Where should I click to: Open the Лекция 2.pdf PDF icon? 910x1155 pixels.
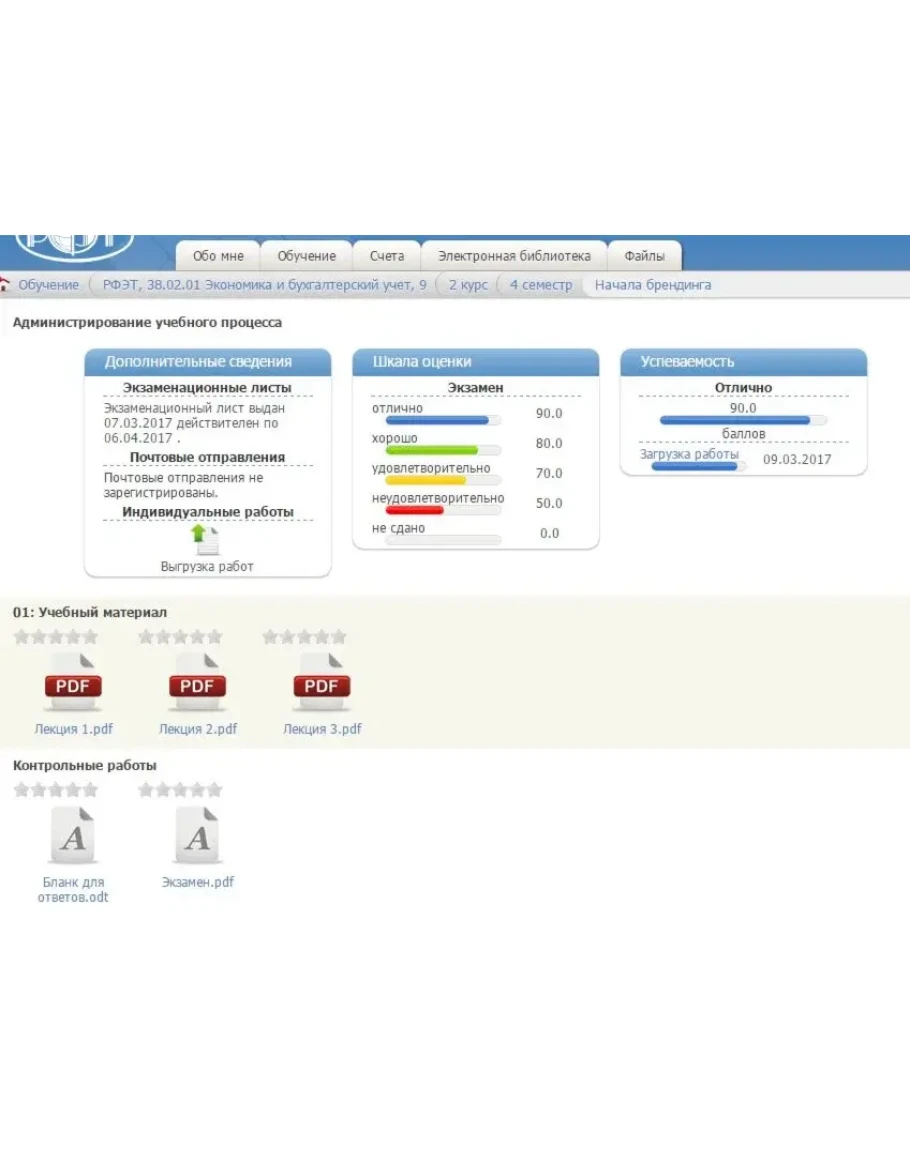coord(197,682)
